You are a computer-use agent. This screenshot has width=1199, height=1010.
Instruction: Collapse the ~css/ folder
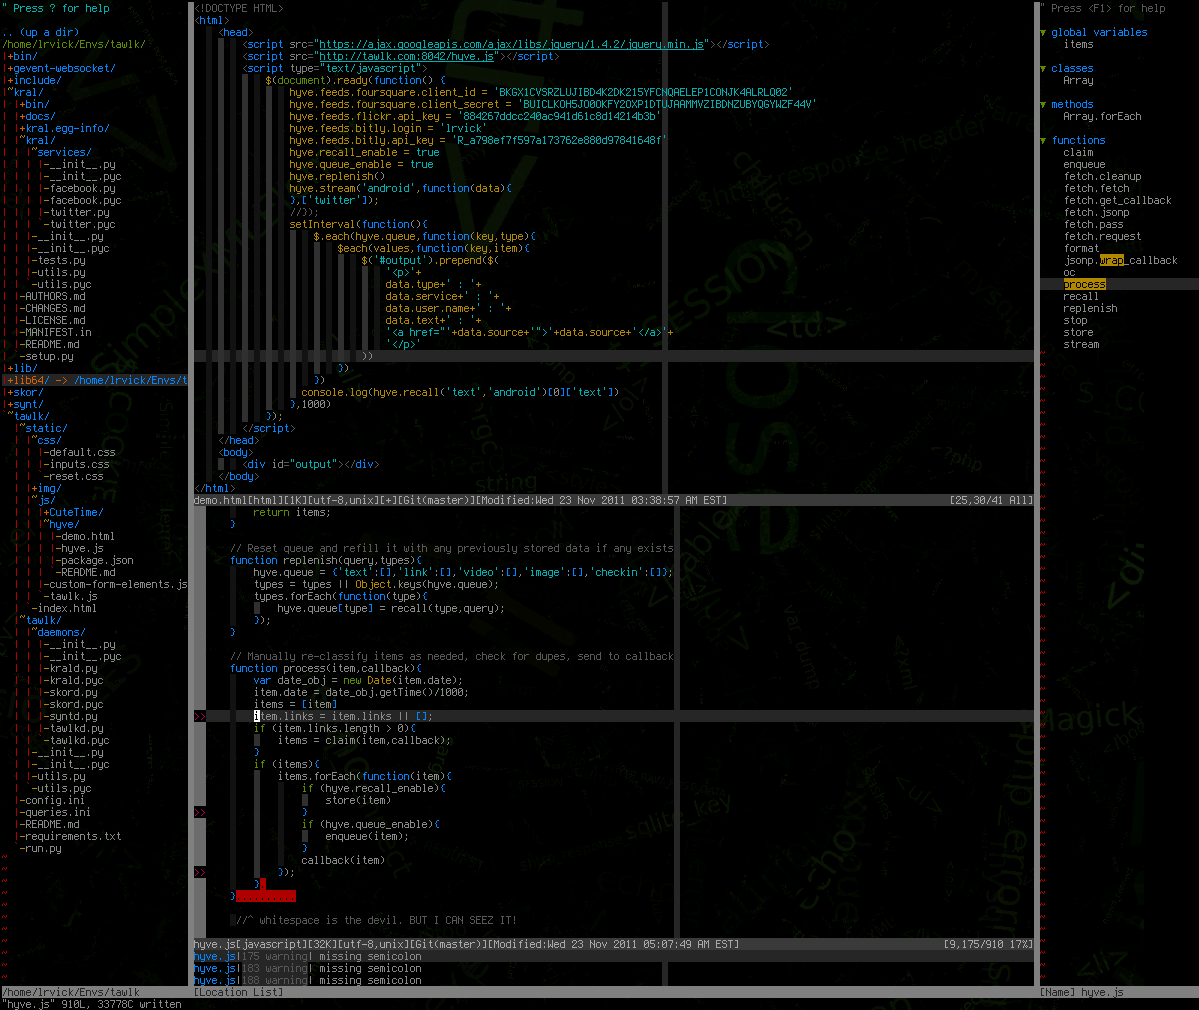(46, 440)
